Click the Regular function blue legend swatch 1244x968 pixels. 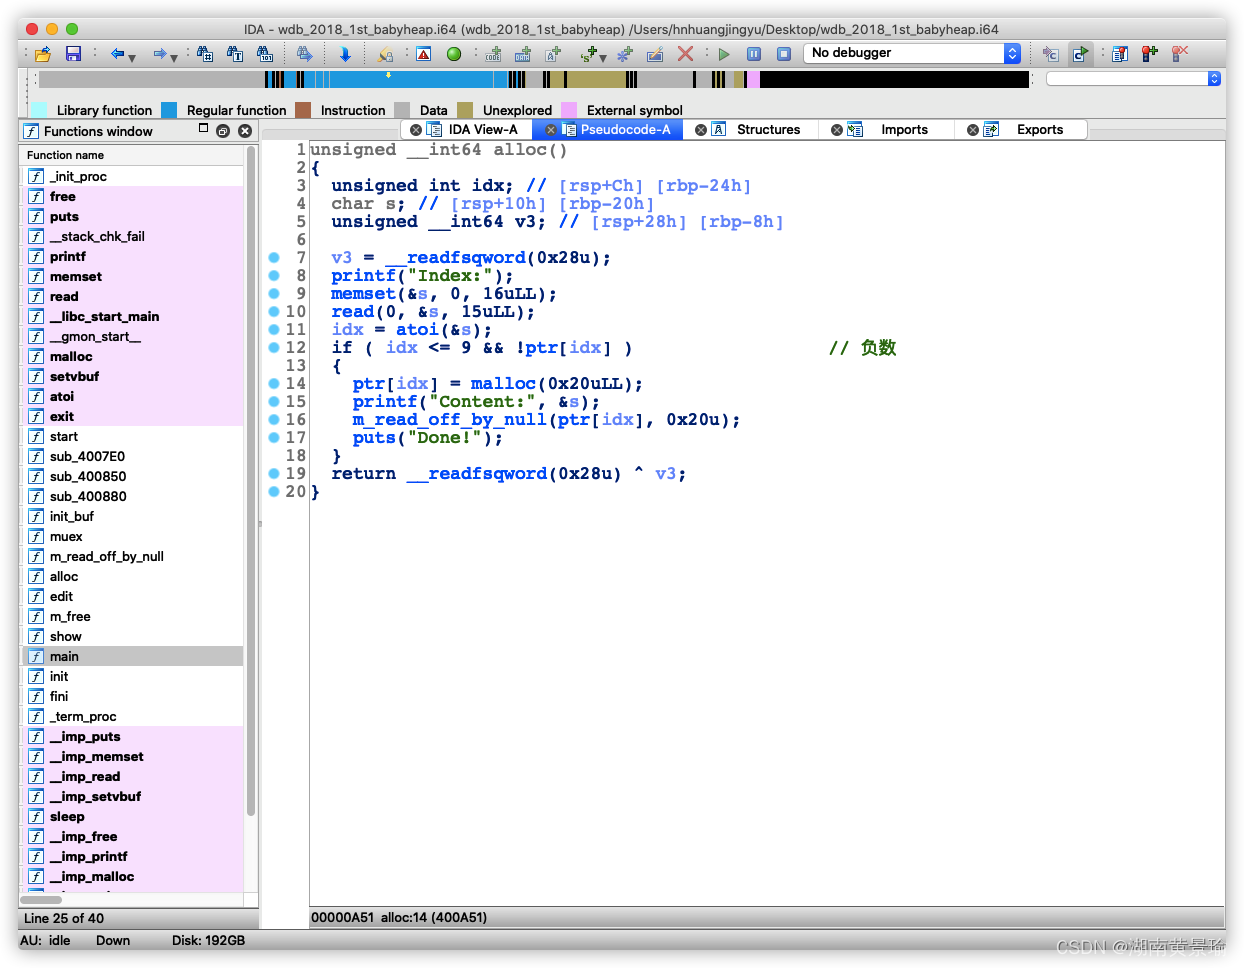click(169, 110)
